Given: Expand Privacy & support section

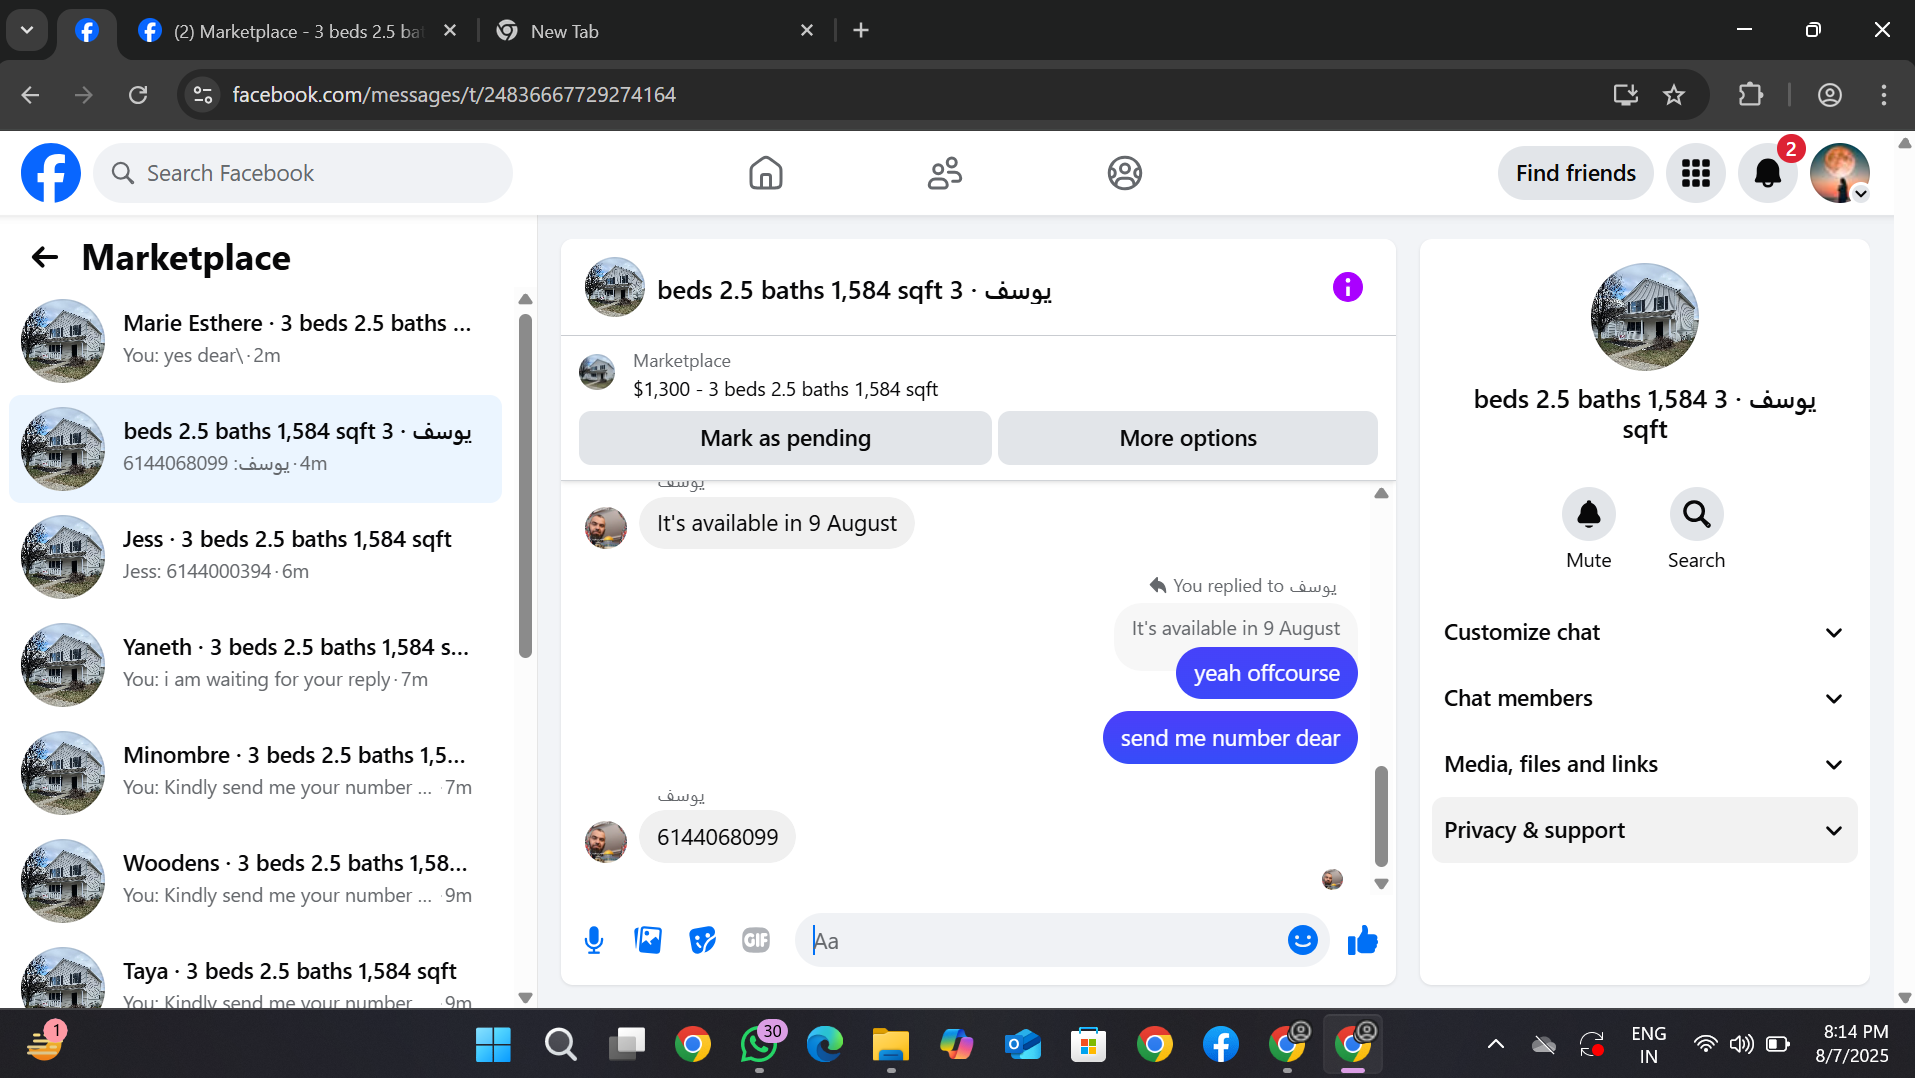Looking at the screenshot, I should [1644, 830].
